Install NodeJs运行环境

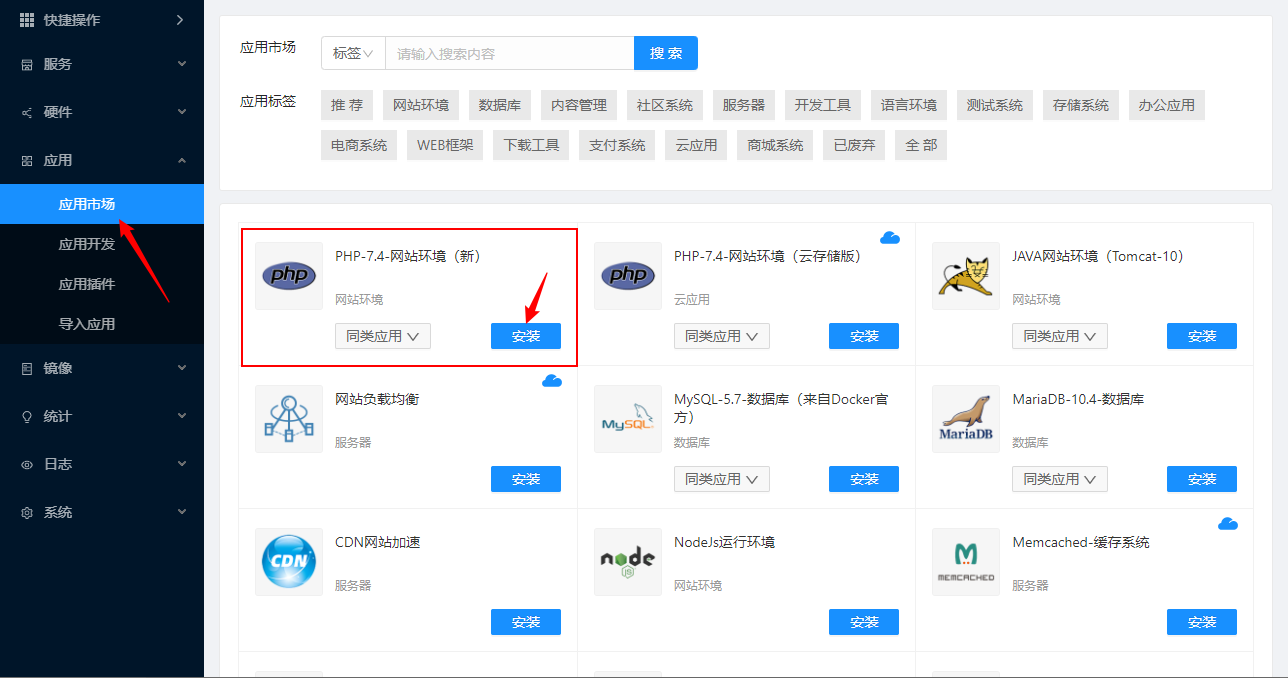864,622
